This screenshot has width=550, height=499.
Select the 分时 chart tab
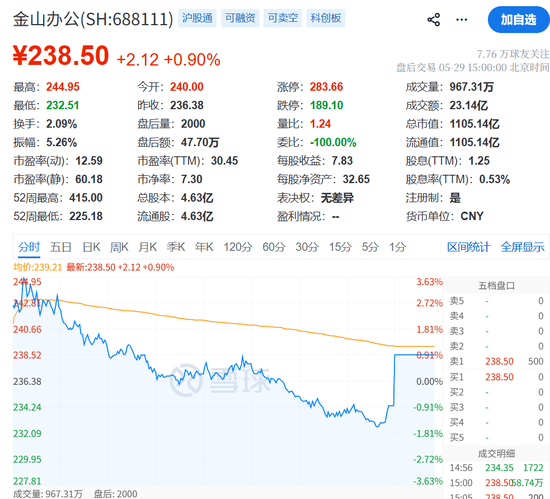[29, 247]
